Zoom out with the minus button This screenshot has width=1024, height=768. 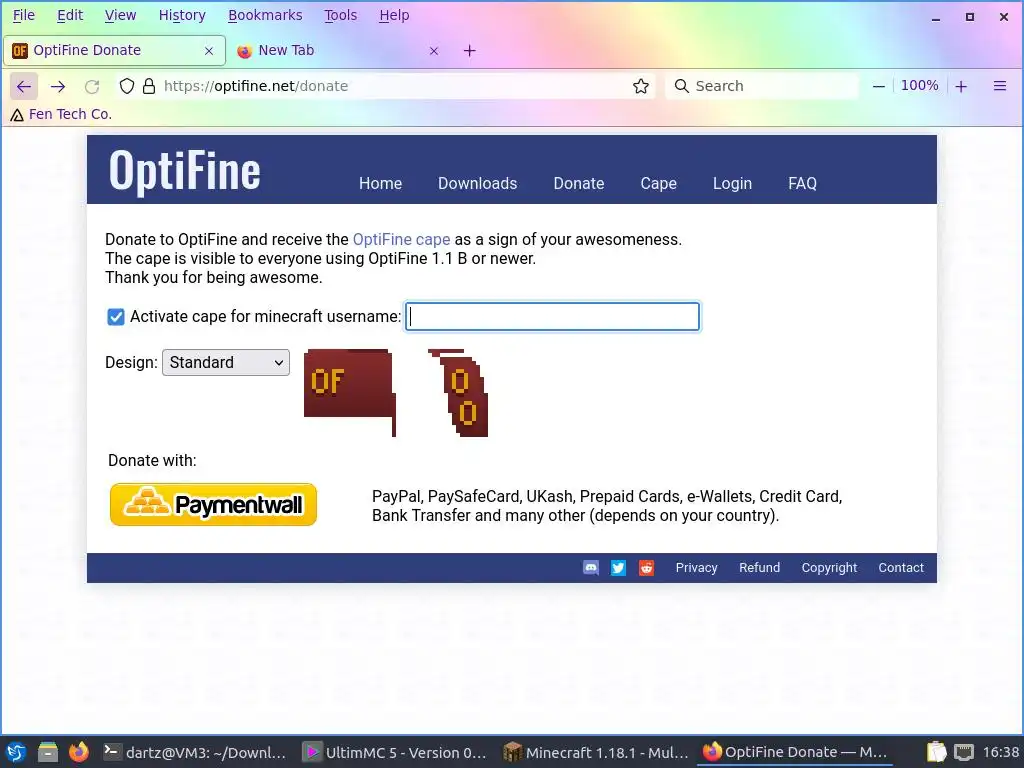(x=879, y=86)
